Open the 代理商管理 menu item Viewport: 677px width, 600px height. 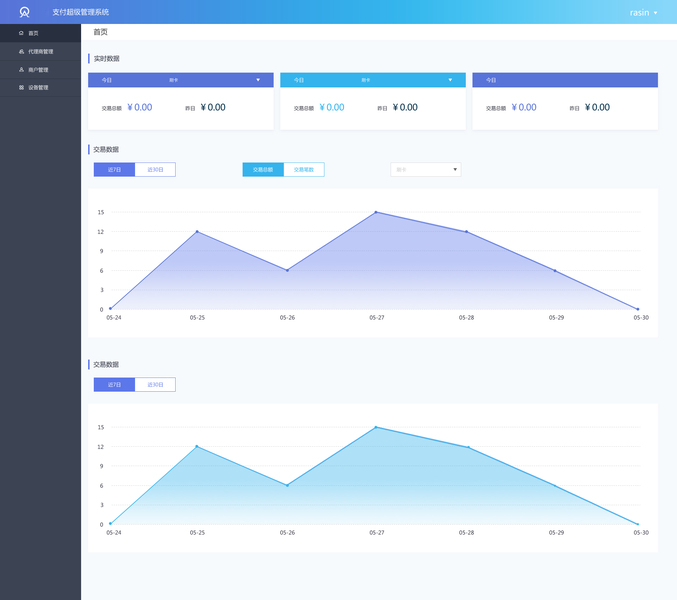pos(40,51)
